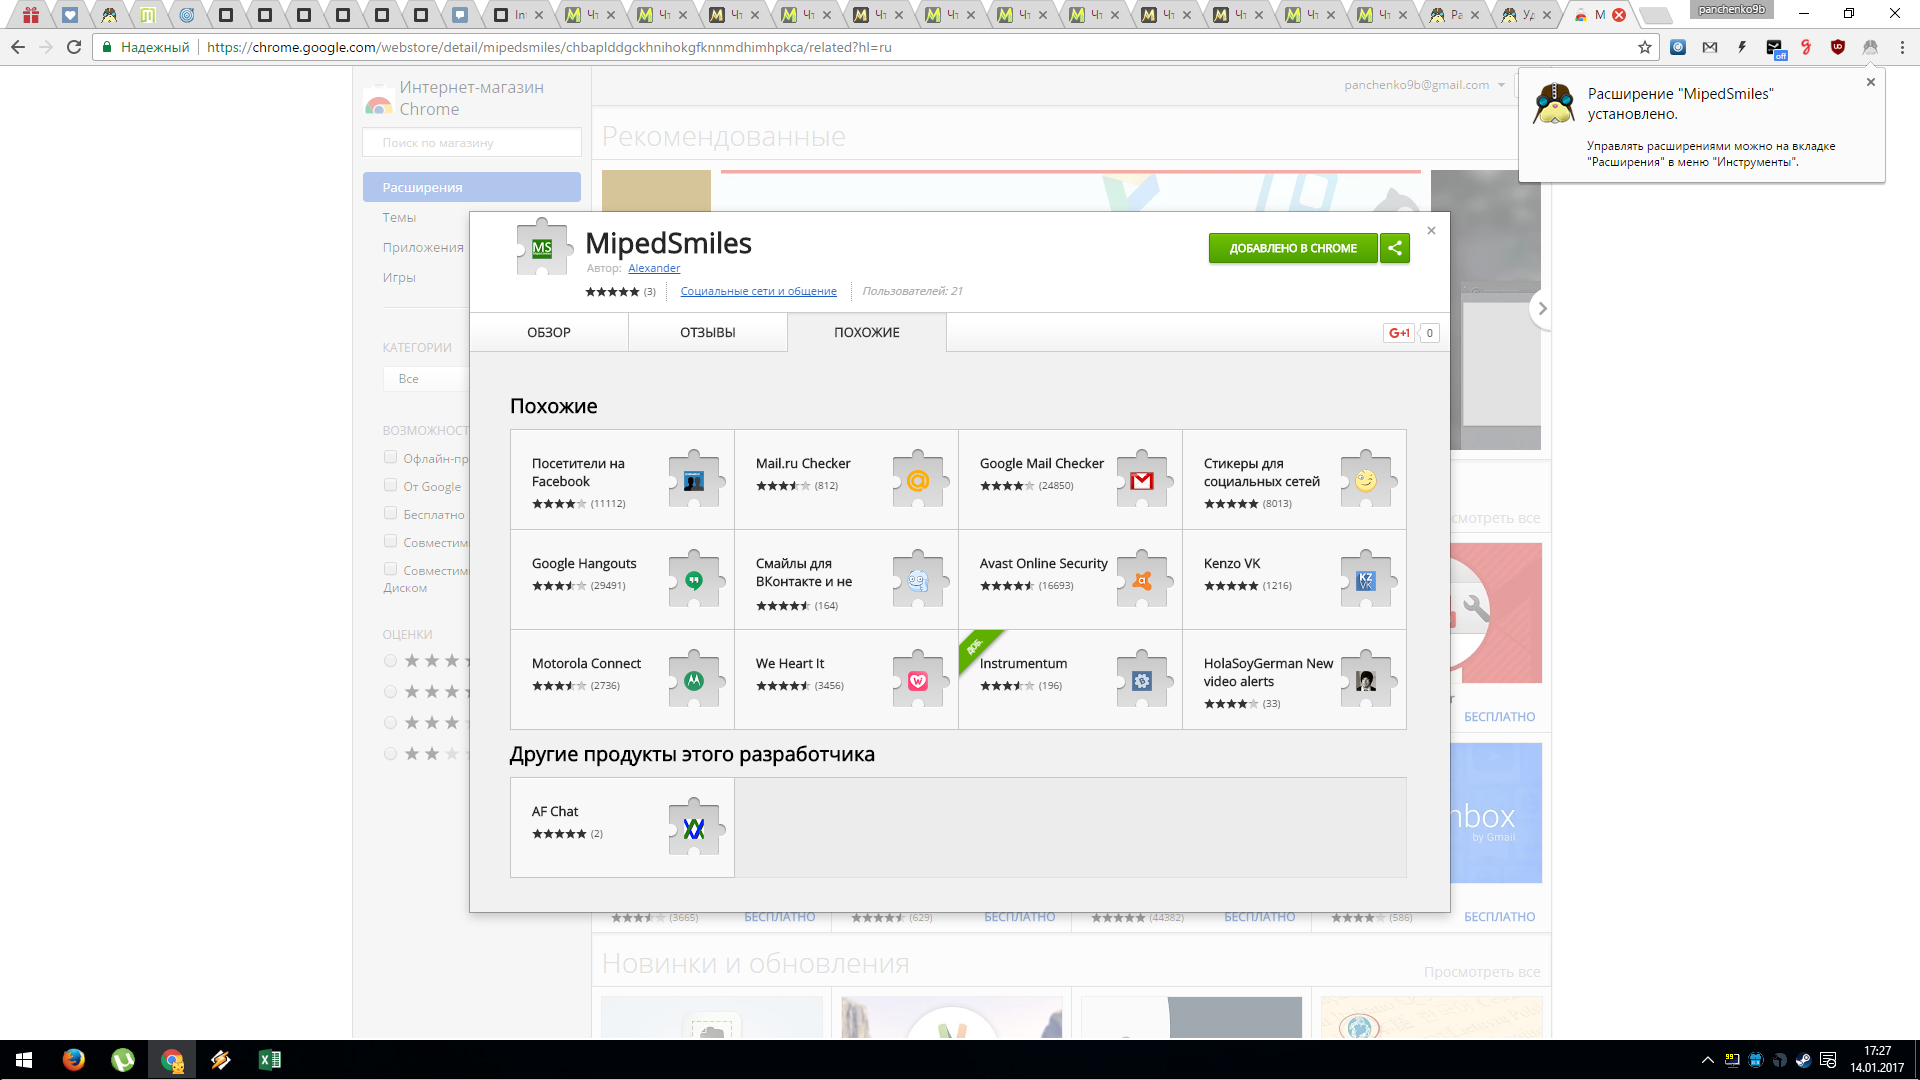Open the Игры sidebar section
The height and width of the screenshot is (1080, 1920).
pyautogui.click(x=399, y=277)
